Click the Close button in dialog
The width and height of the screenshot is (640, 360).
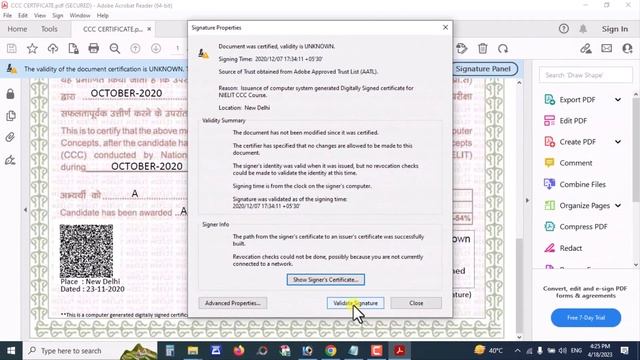pos(416,303)
